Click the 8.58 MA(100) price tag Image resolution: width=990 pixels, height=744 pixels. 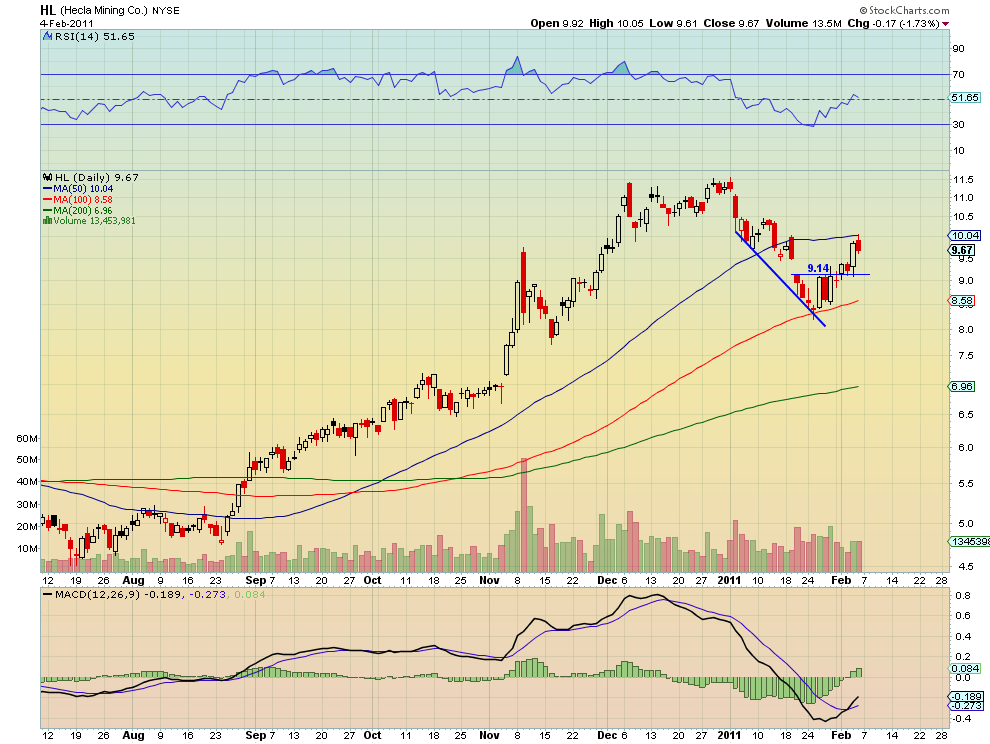962,301
